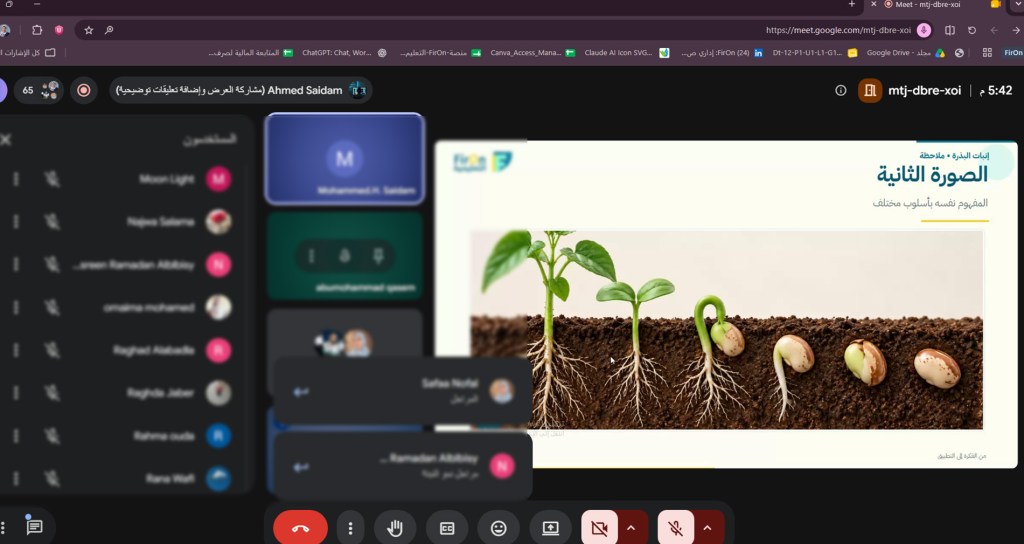Image resolution: width=1024 pixels, height=544 pixels.
Task: Click the muted mic icon for Rana Wafi
Action: 52,479
